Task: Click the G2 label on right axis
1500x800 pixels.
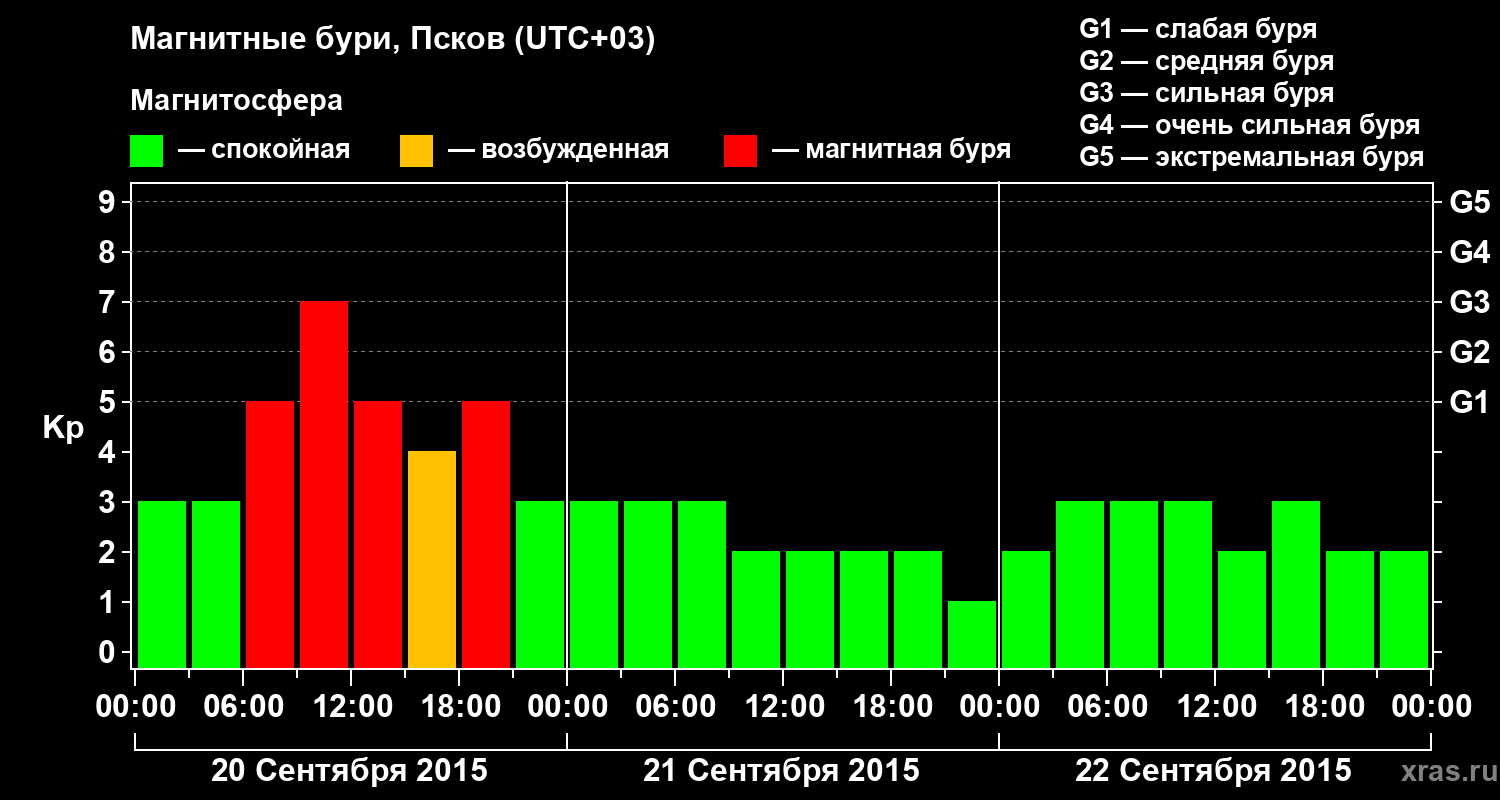Action: pos(1469,352)
